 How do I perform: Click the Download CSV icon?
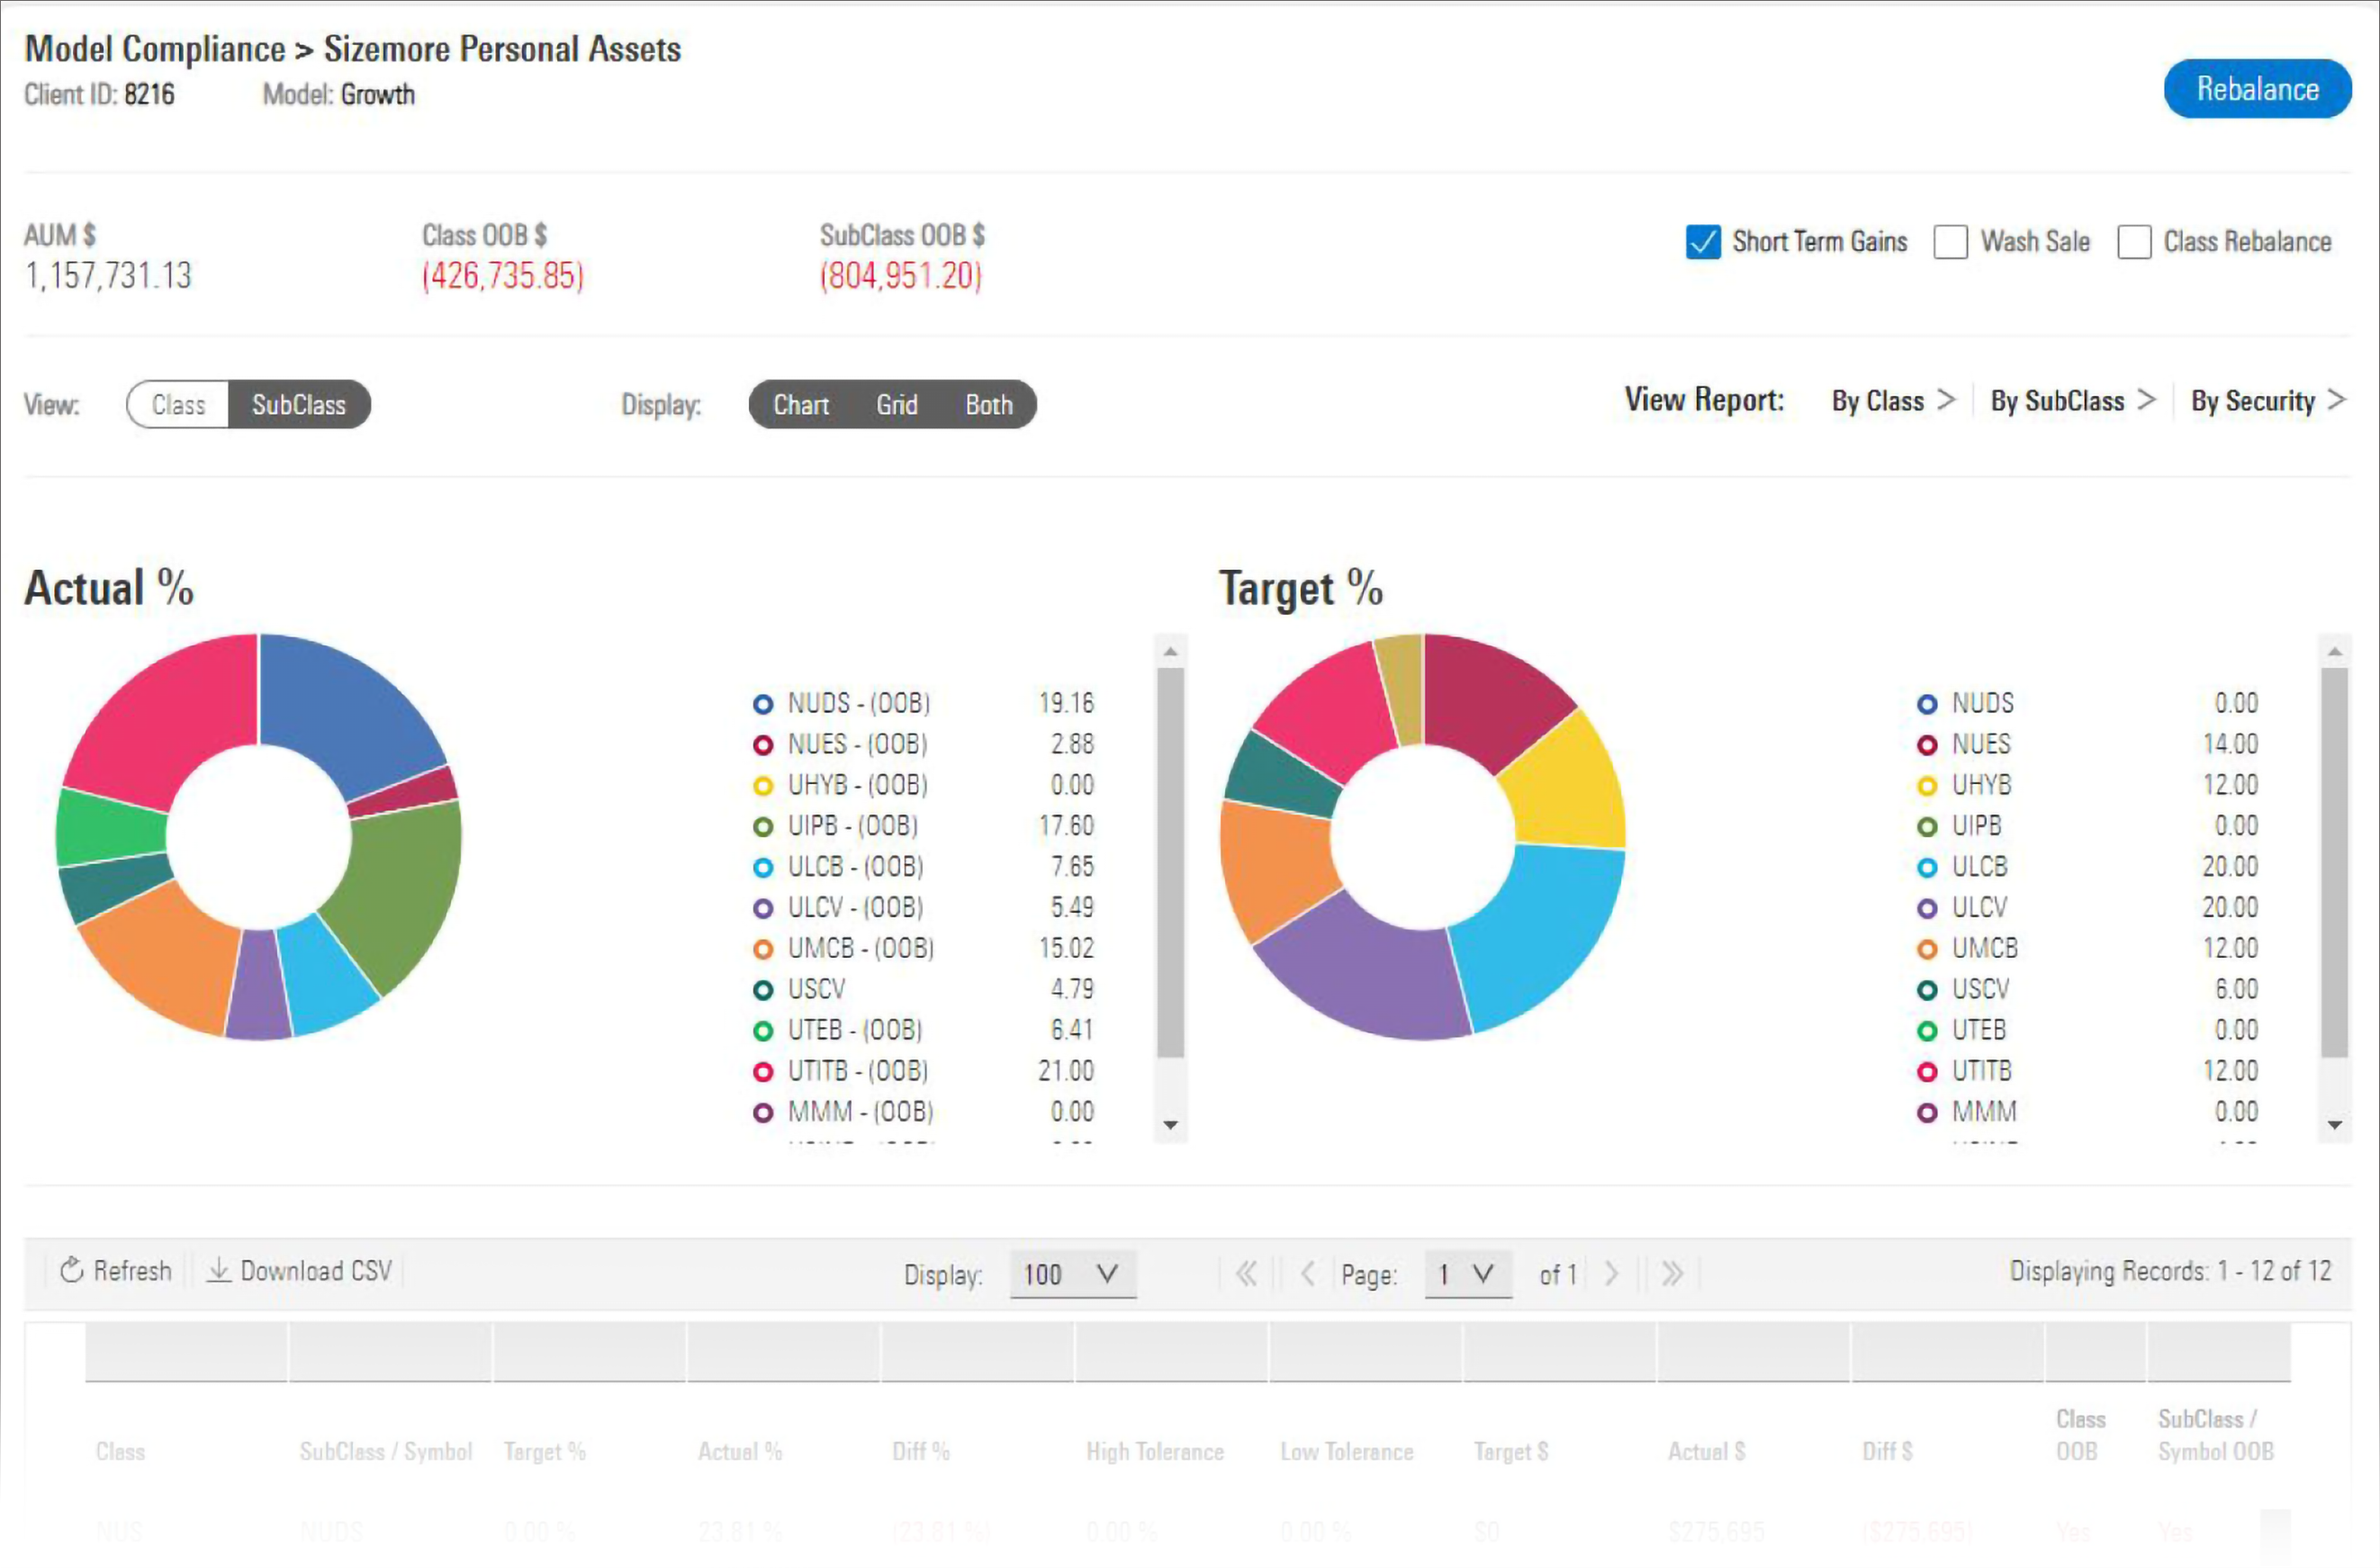click(218, 1271)
